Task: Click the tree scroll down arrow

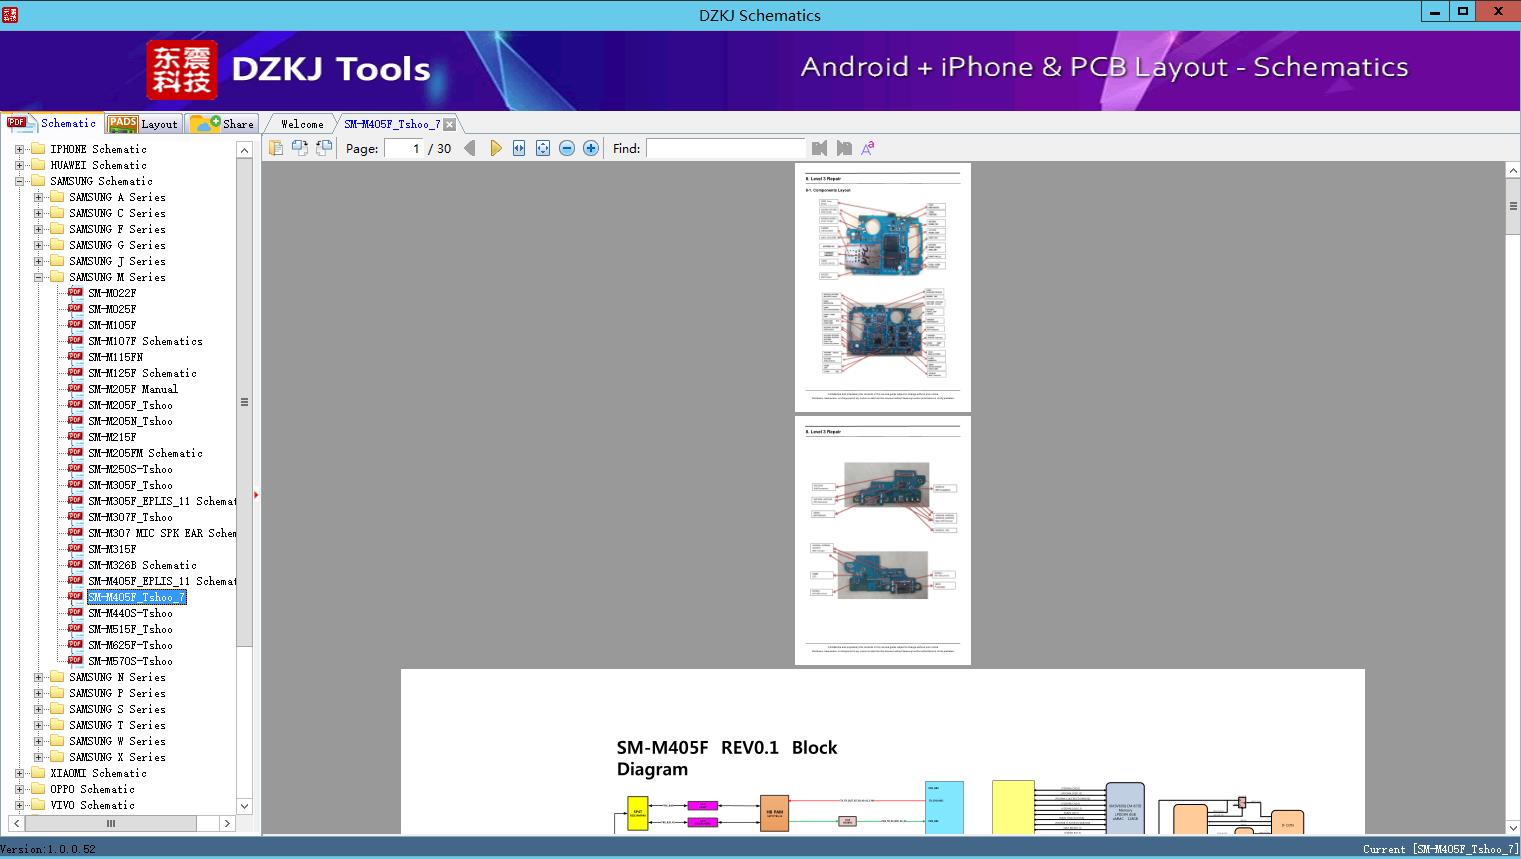Action: (244, 805)
